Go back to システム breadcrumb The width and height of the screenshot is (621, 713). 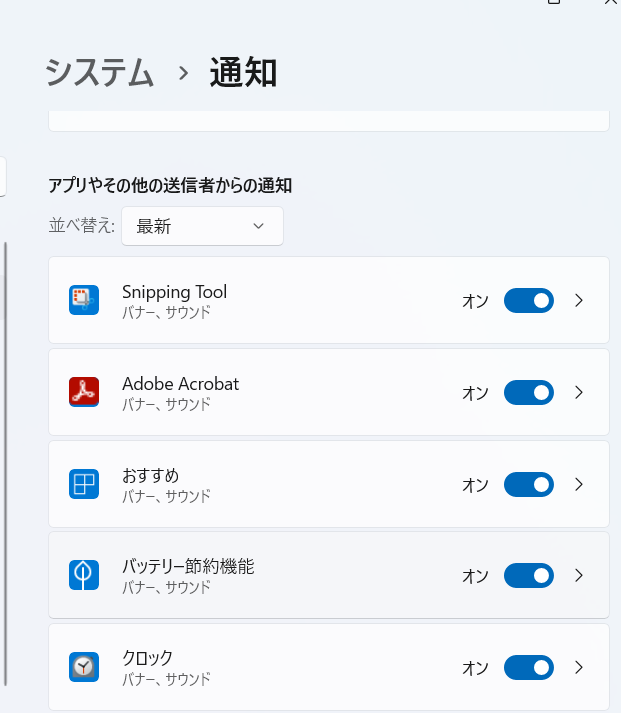tap(100, 72)
